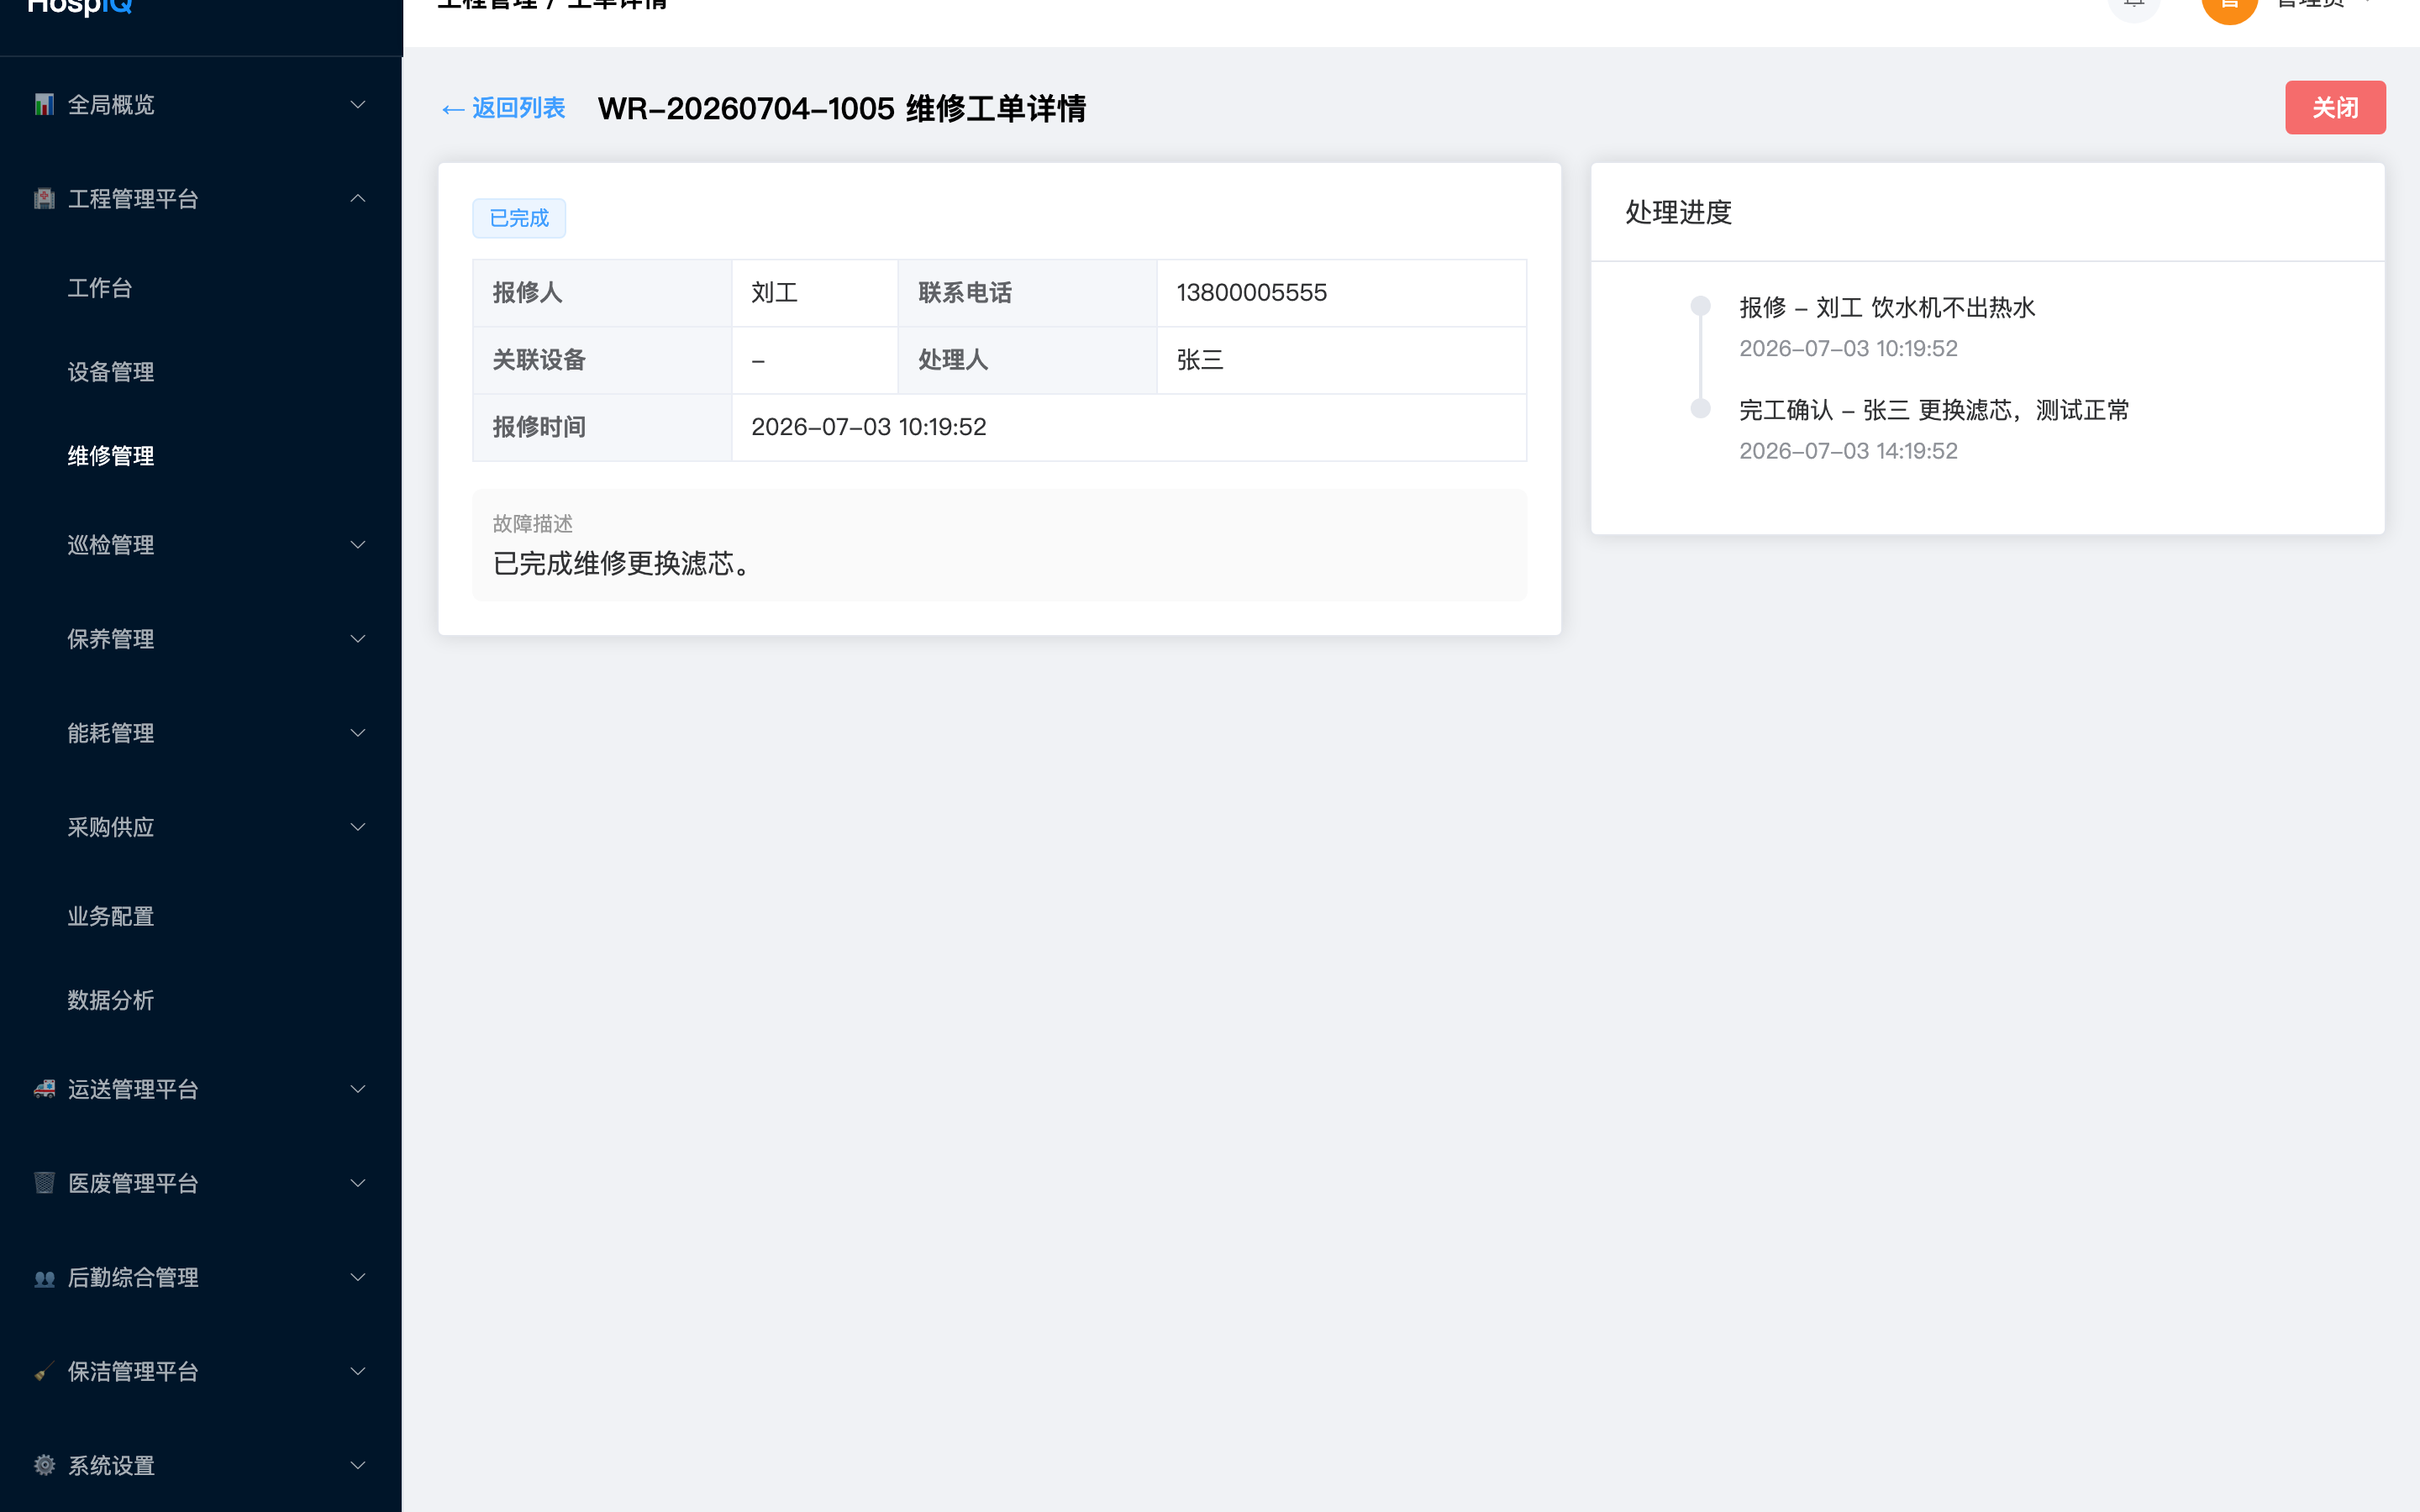The image size is (2420, 1512).
Task: Click the phone number 13800005555
Action: pos(1252,293)
